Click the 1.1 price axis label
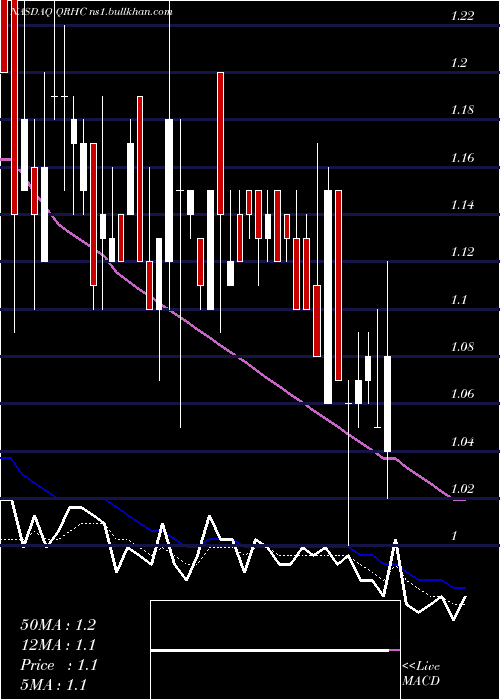The image size is (500, 700). pyautogui.click(x=459, y=300)
